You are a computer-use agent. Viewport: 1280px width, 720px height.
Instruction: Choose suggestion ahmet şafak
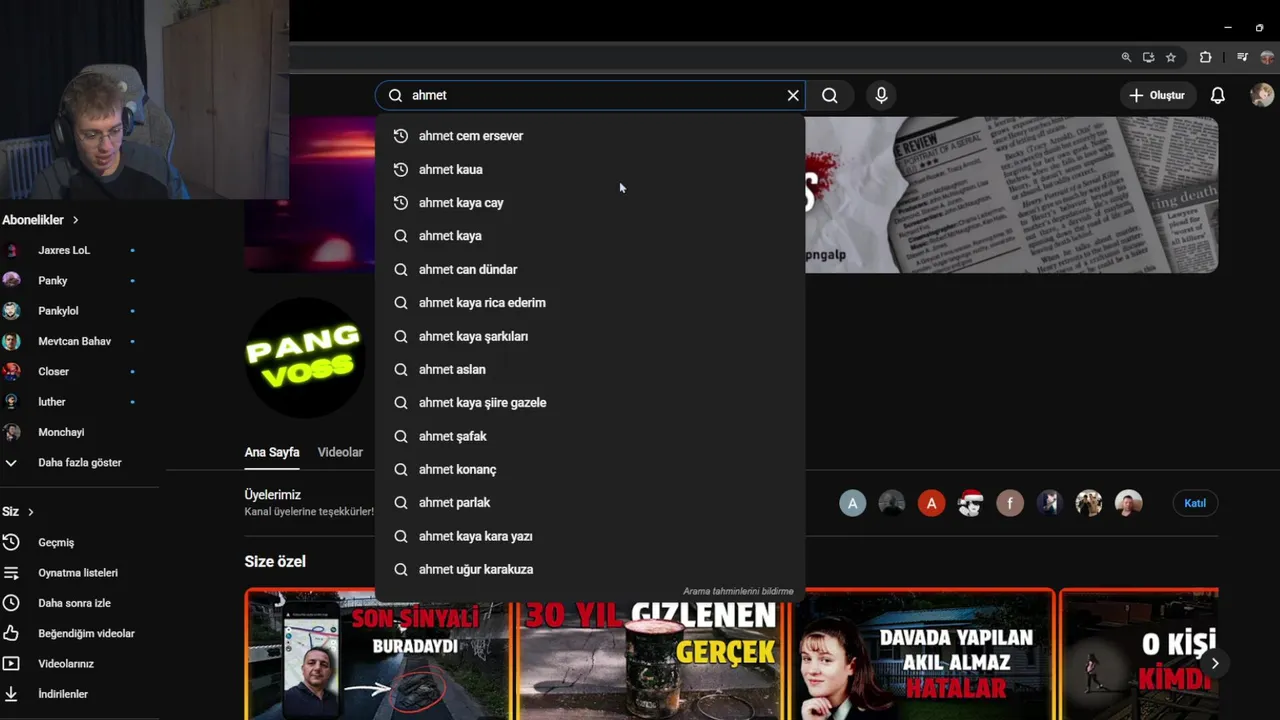point(590,436)
